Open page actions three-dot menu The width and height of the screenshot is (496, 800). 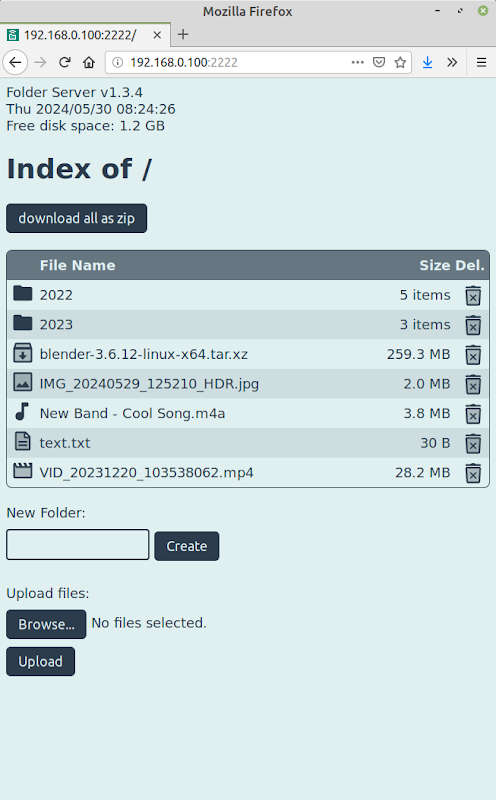click(x=358, y=62)
